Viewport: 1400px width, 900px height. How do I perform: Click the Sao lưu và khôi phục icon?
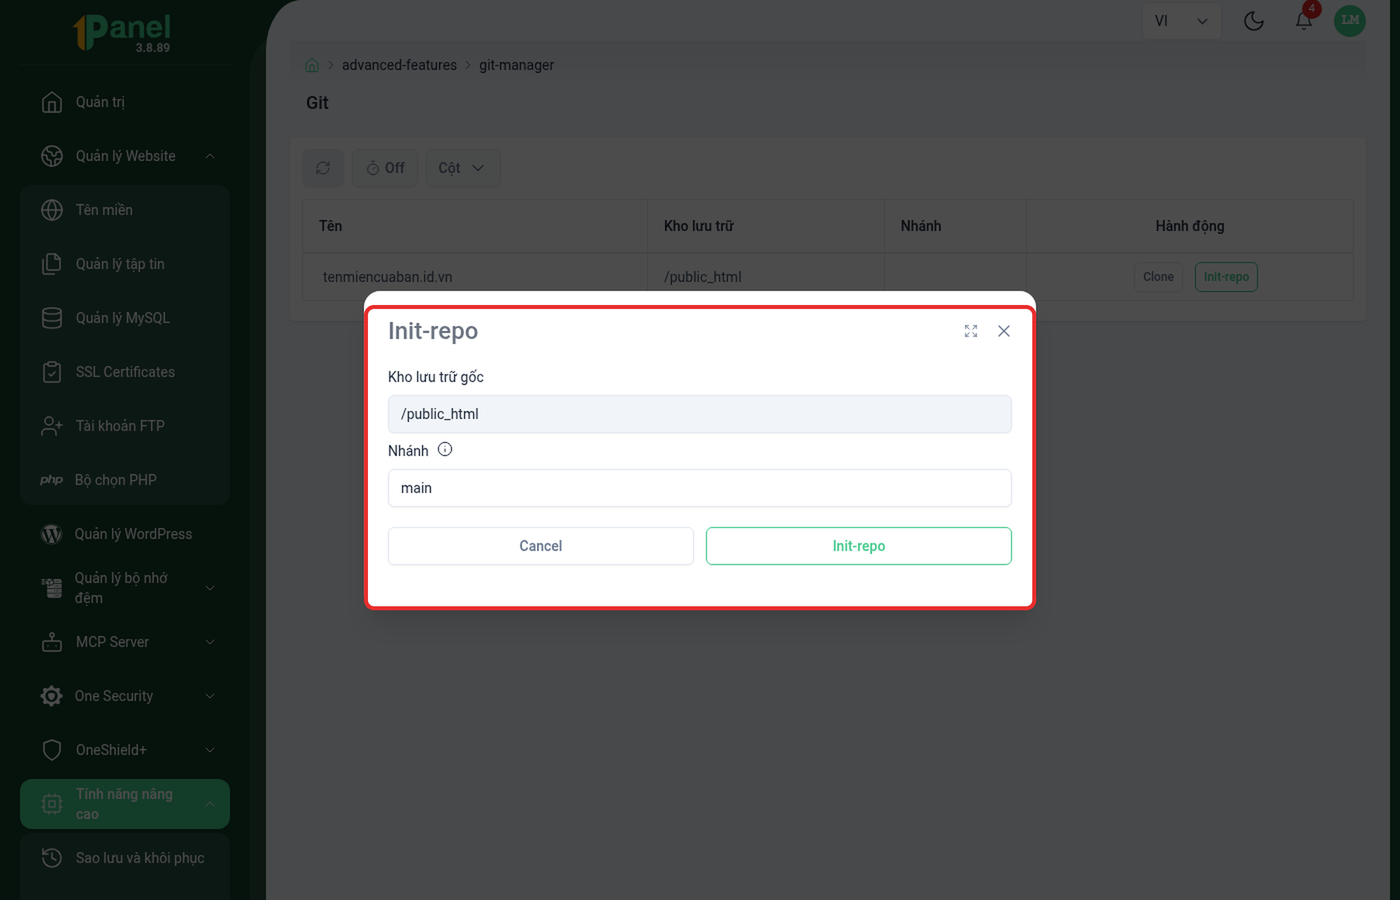52,858
